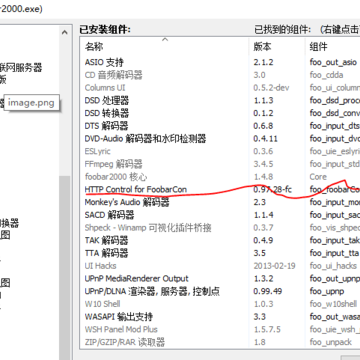The width and height of the screenshot is (360, 360).
Task: Click the left panel scrollbar thumb
Action: [x=64, y=268]
